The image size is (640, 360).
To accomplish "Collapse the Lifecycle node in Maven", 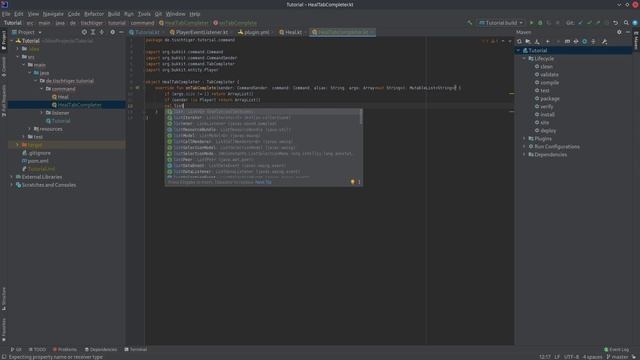I will pyautogui.click(x=524, y=59).
